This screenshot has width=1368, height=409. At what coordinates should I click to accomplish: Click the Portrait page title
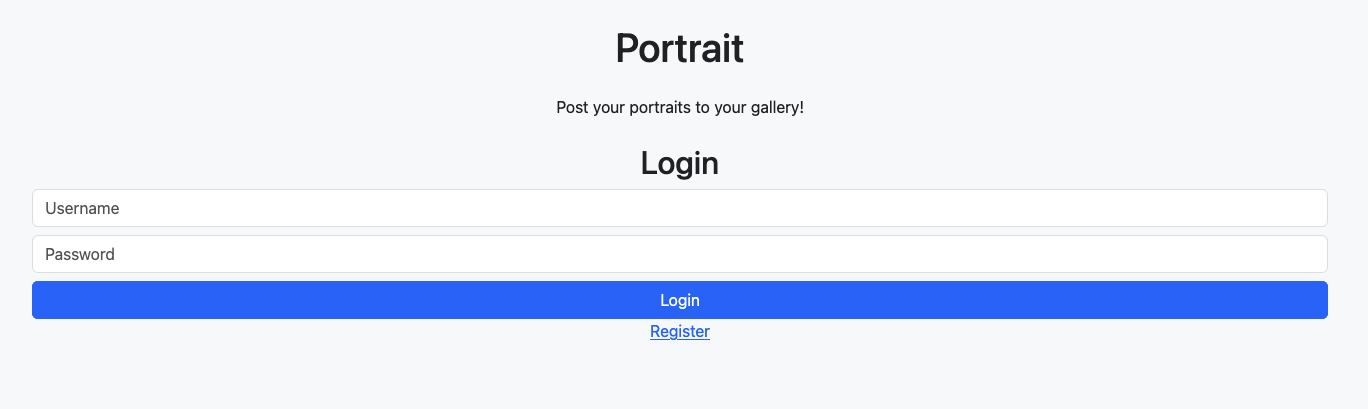680,48
